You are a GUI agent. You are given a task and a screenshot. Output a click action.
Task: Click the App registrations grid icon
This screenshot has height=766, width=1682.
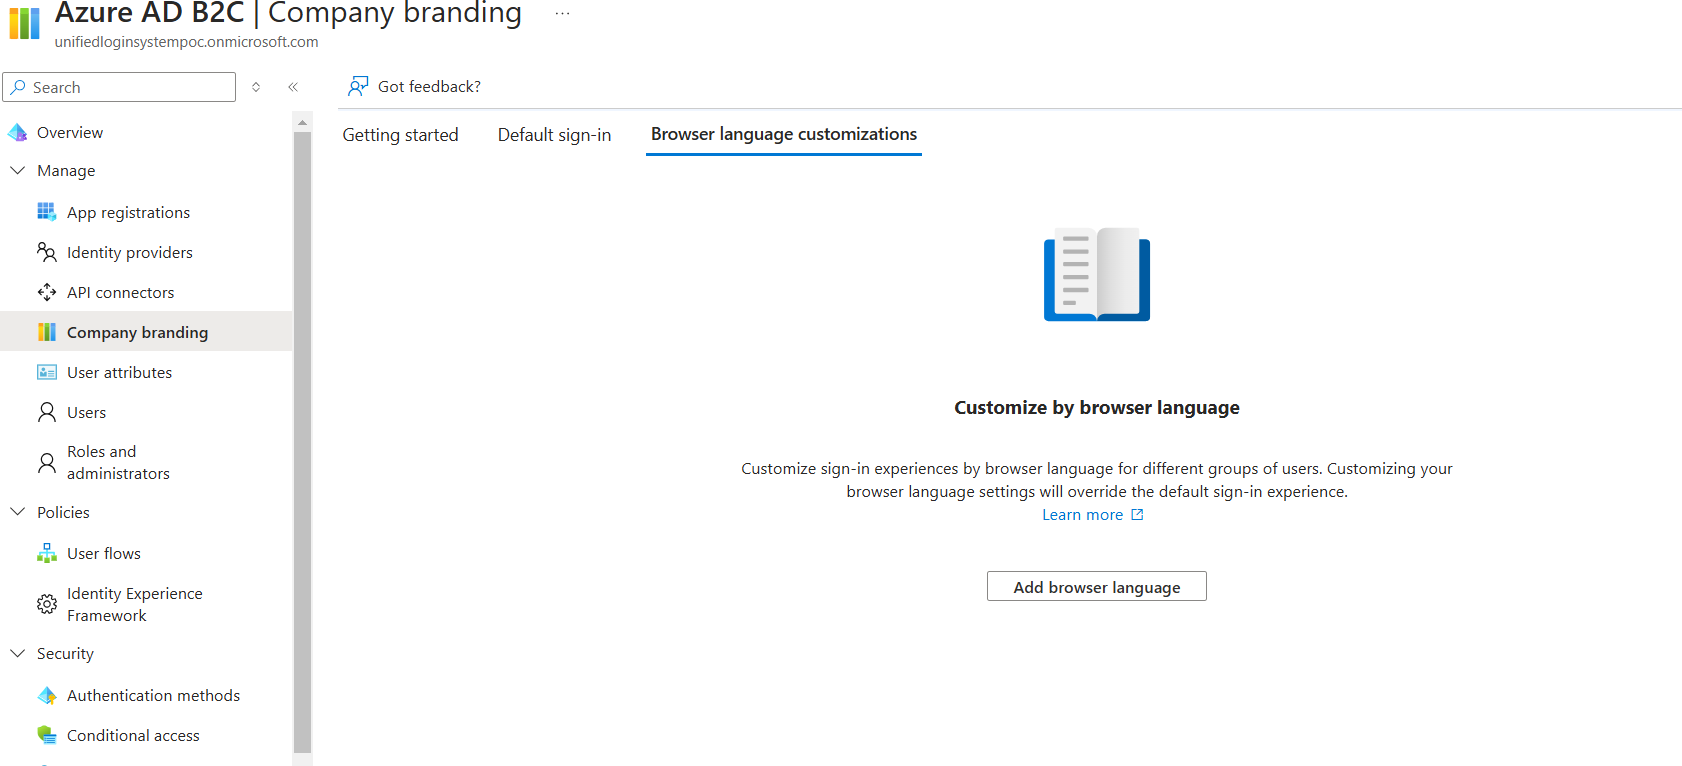tap(47, 212)
